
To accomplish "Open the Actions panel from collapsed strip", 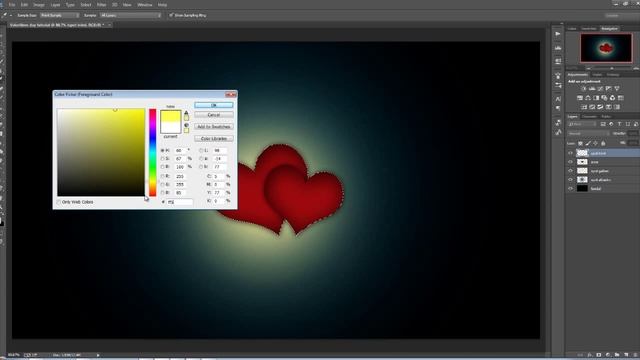I will (x=558, y=34).
